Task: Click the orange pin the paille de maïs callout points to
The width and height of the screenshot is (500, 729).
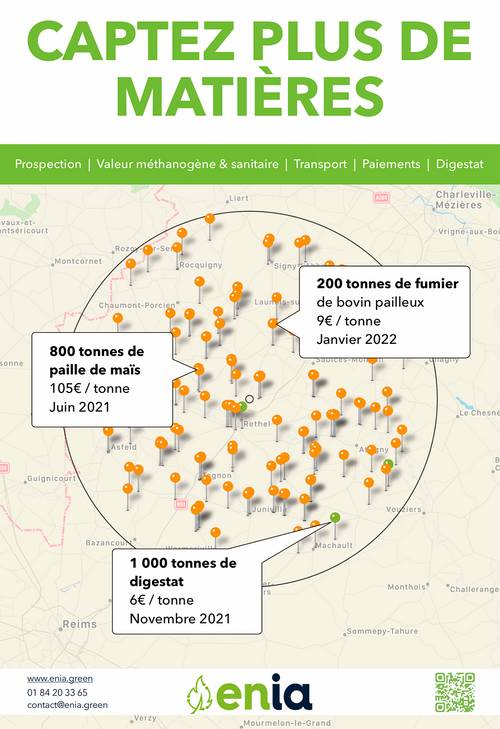Action: tap(199, 369)
